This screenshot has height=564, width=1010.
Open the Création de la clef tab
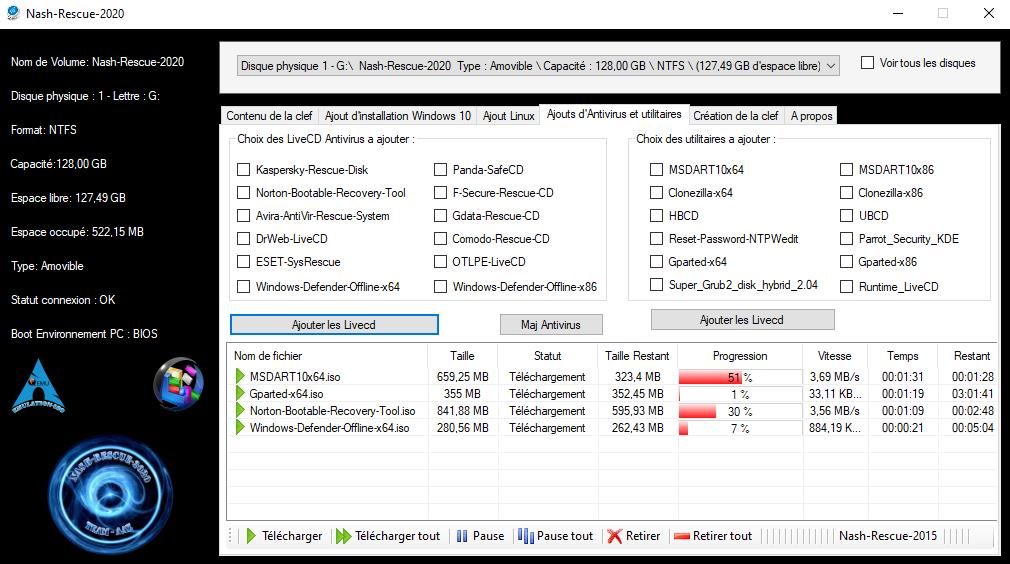tap(736, 115)
